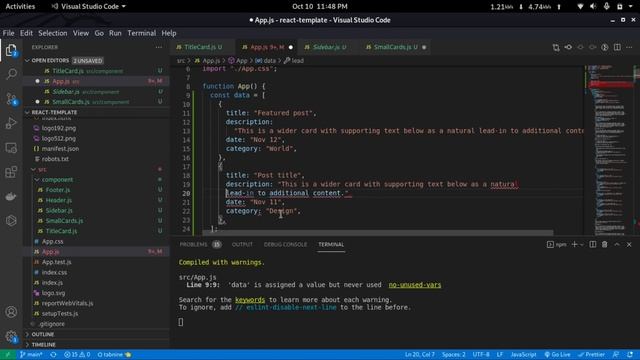Open the Docker view in activity bar
The image size is (640, 360).
11,196
